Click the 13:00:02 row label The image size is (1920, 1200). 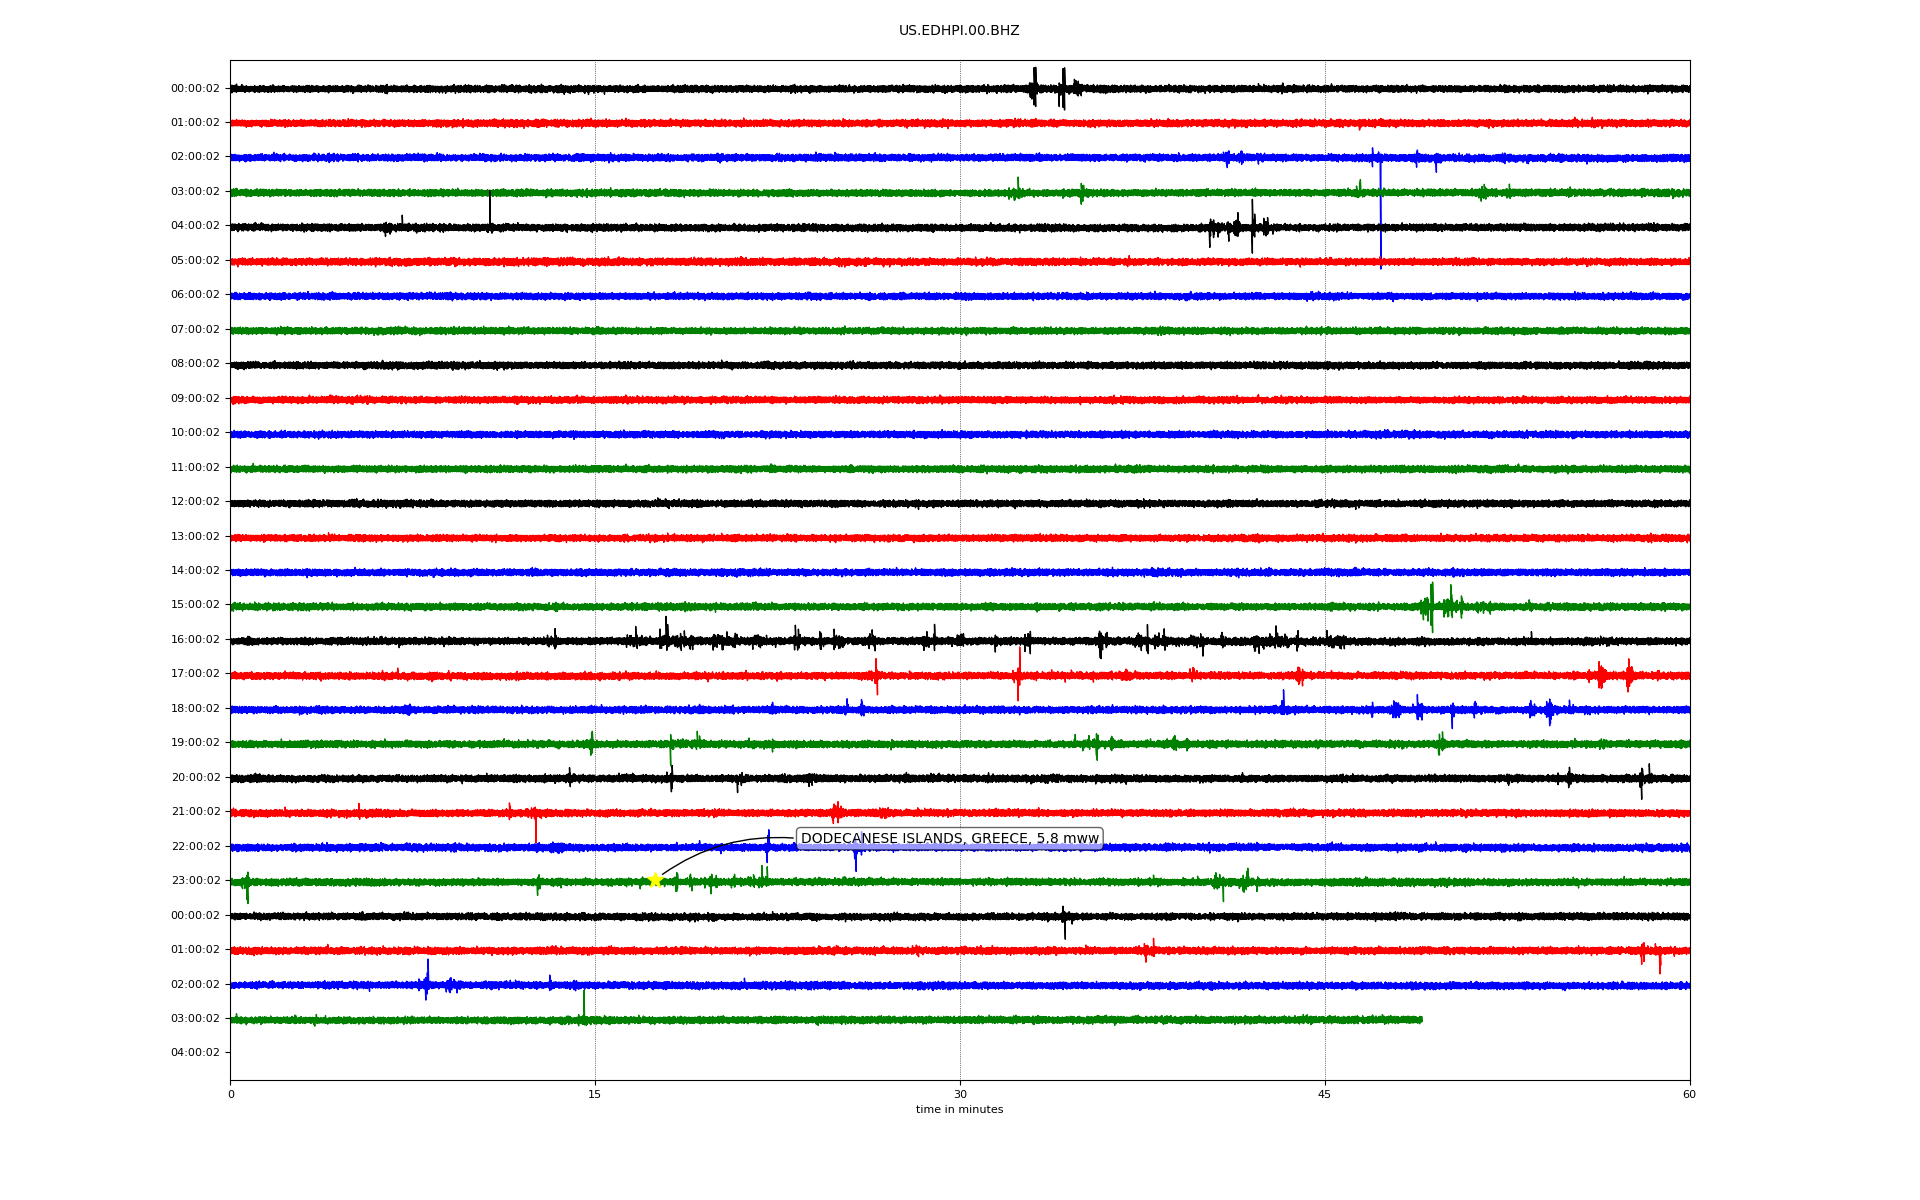pos(195,536)
